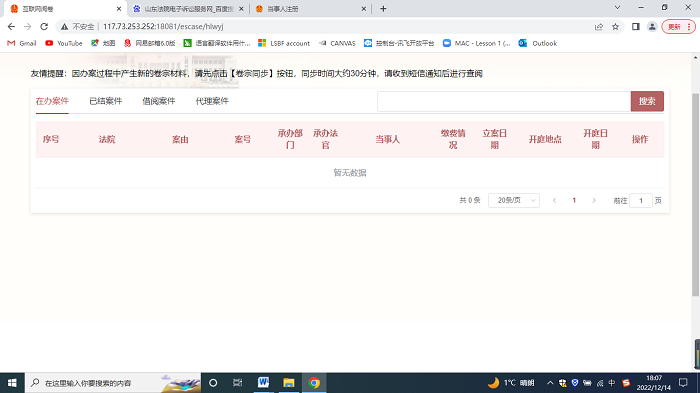Reload the page with refresh icon
This screenshot has width=700, height=393.
pyautogui.click(x=44, y=27)
